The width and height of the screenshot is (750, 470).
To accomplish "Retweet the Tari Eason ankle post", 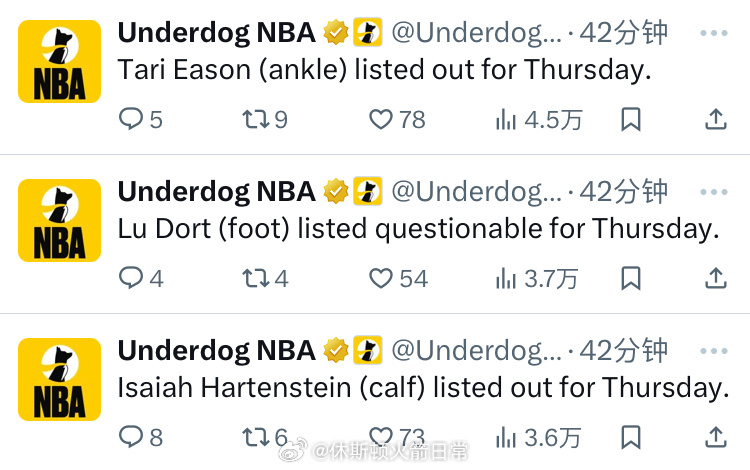I will 255,120.
